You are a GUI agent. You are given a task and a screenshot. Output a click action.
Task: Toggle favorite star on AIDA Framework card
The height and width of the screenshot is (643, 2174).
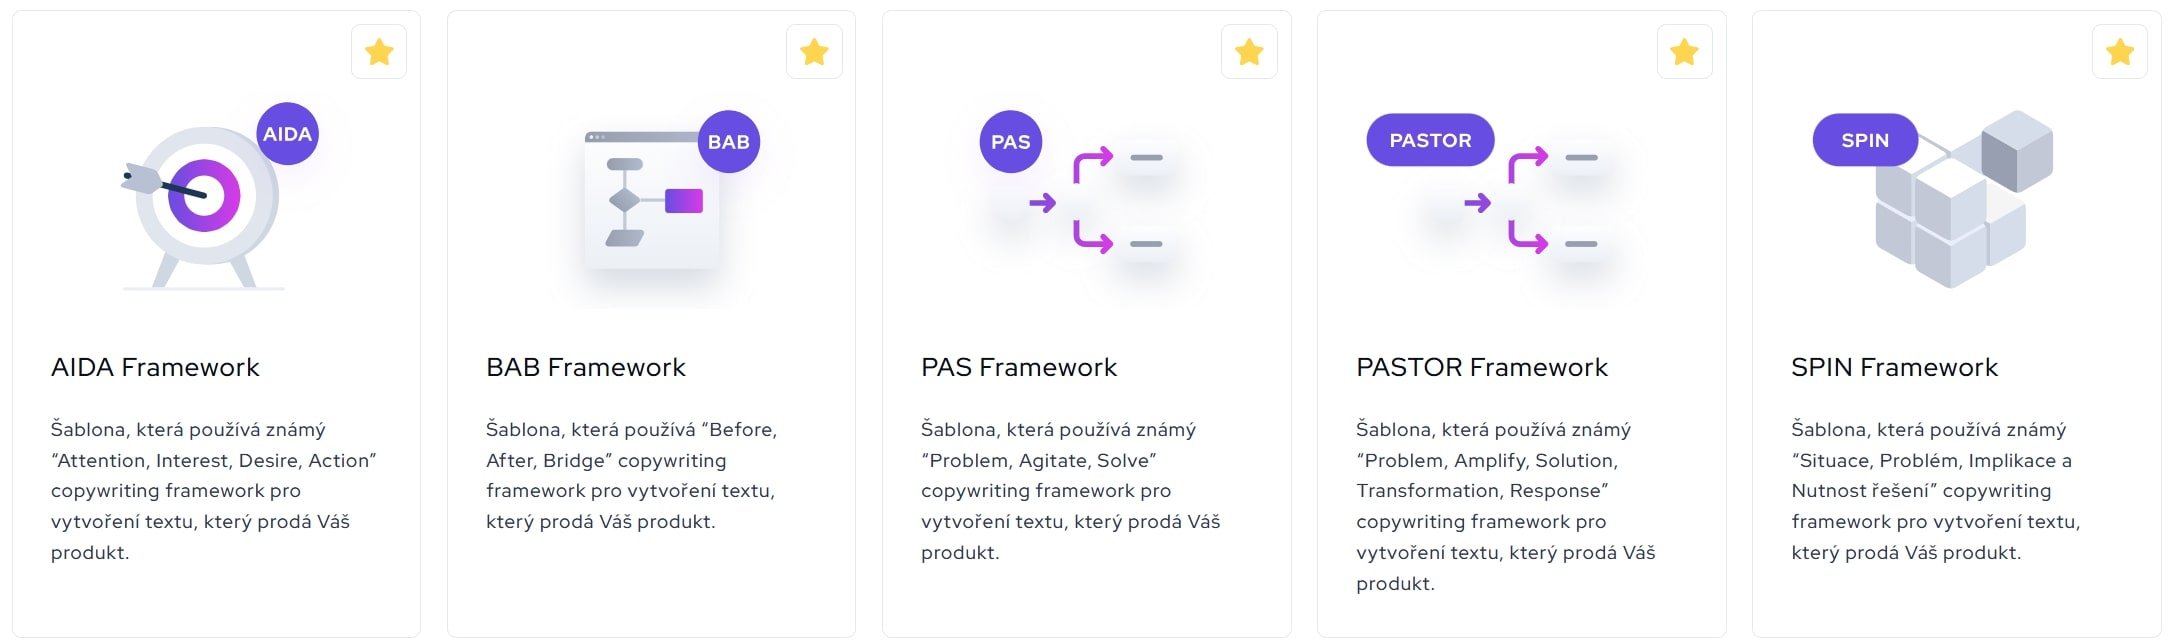coord(379,52)
